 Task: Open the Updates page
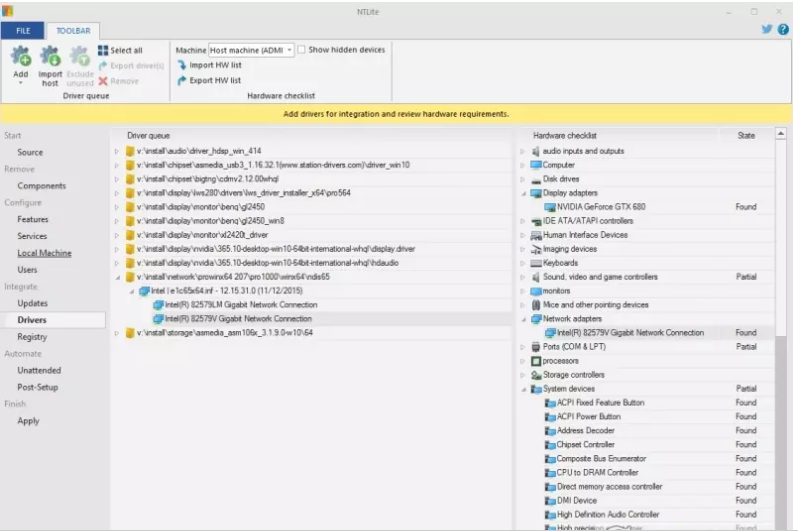coord(33,303)
